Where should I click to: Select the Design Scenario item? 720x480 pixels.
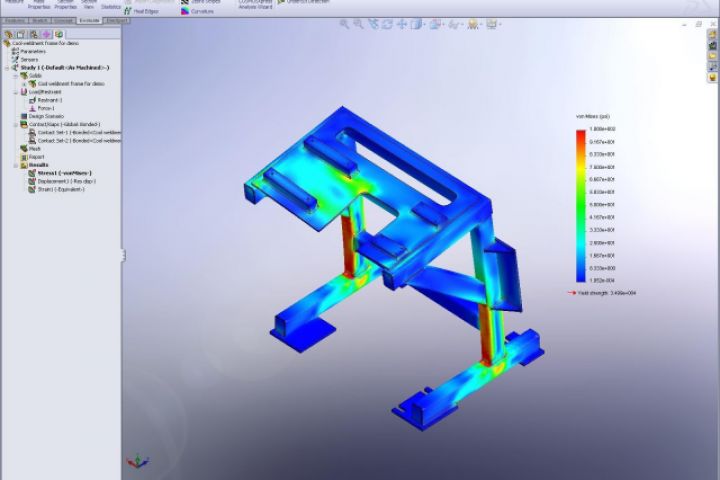pyautogui.click(x=42, y=117)
